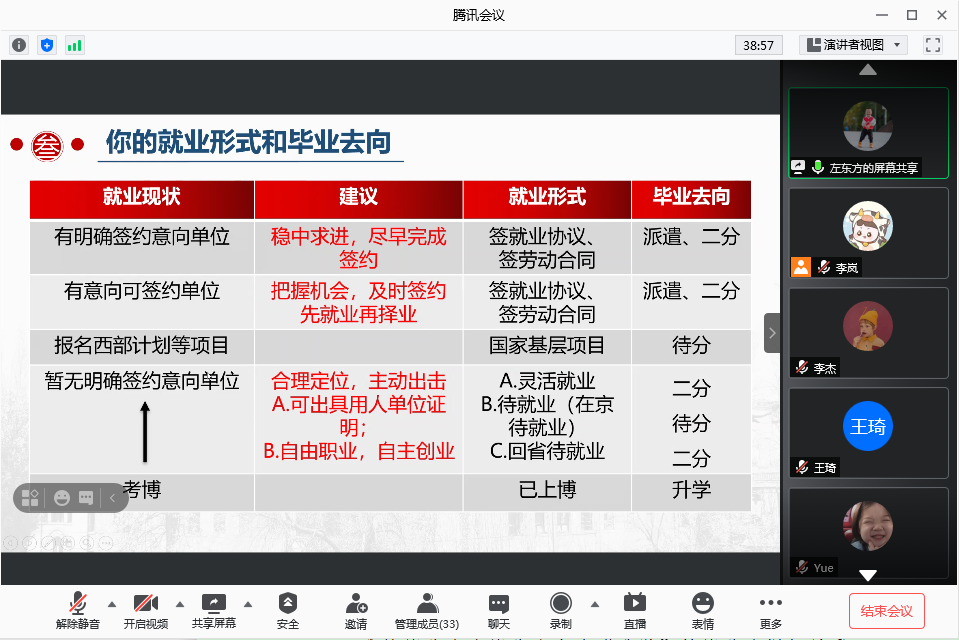Open the 更多 more menu
This screenshot has width=959, height=640.
[770, 610]
